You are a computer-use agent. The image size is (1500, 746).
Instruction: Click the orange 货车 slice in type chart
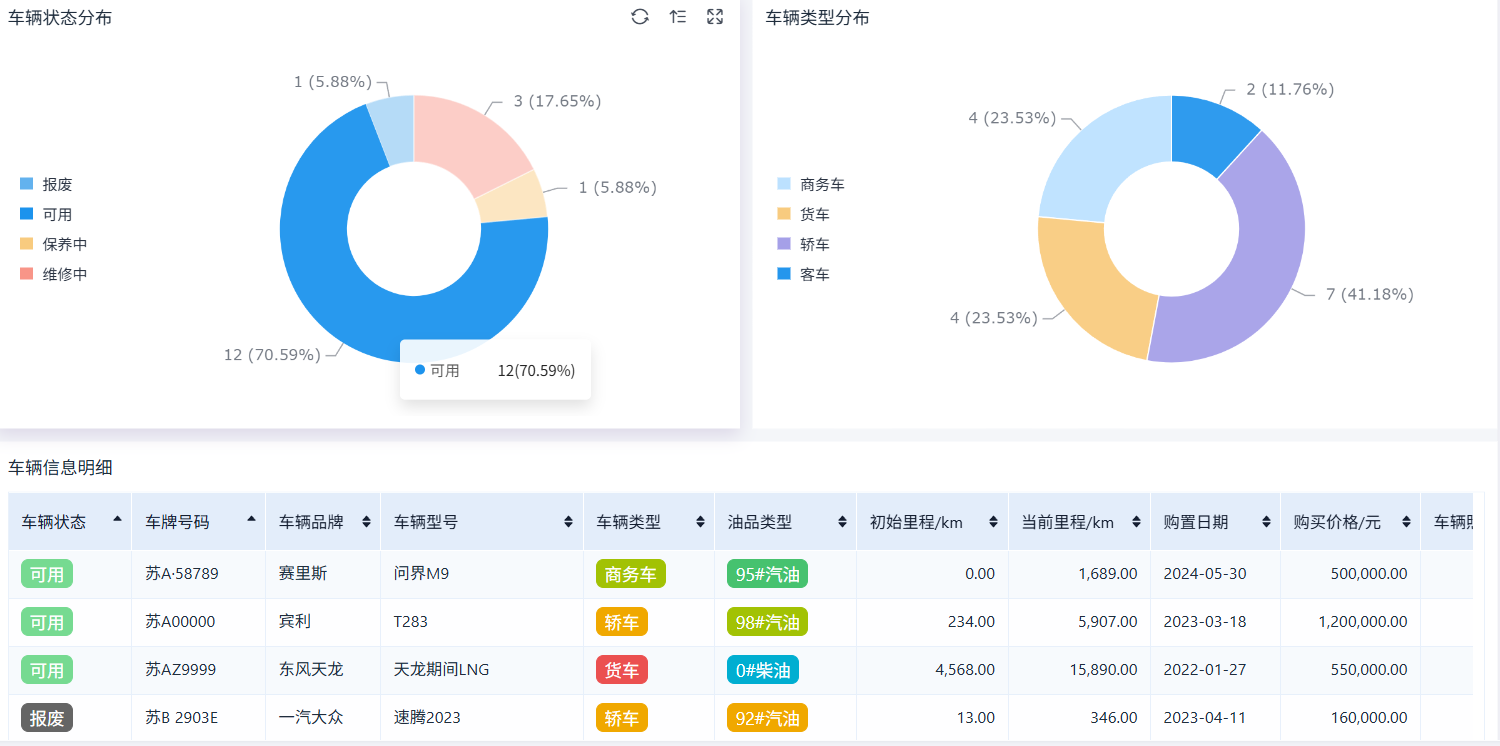[1092, 290]
